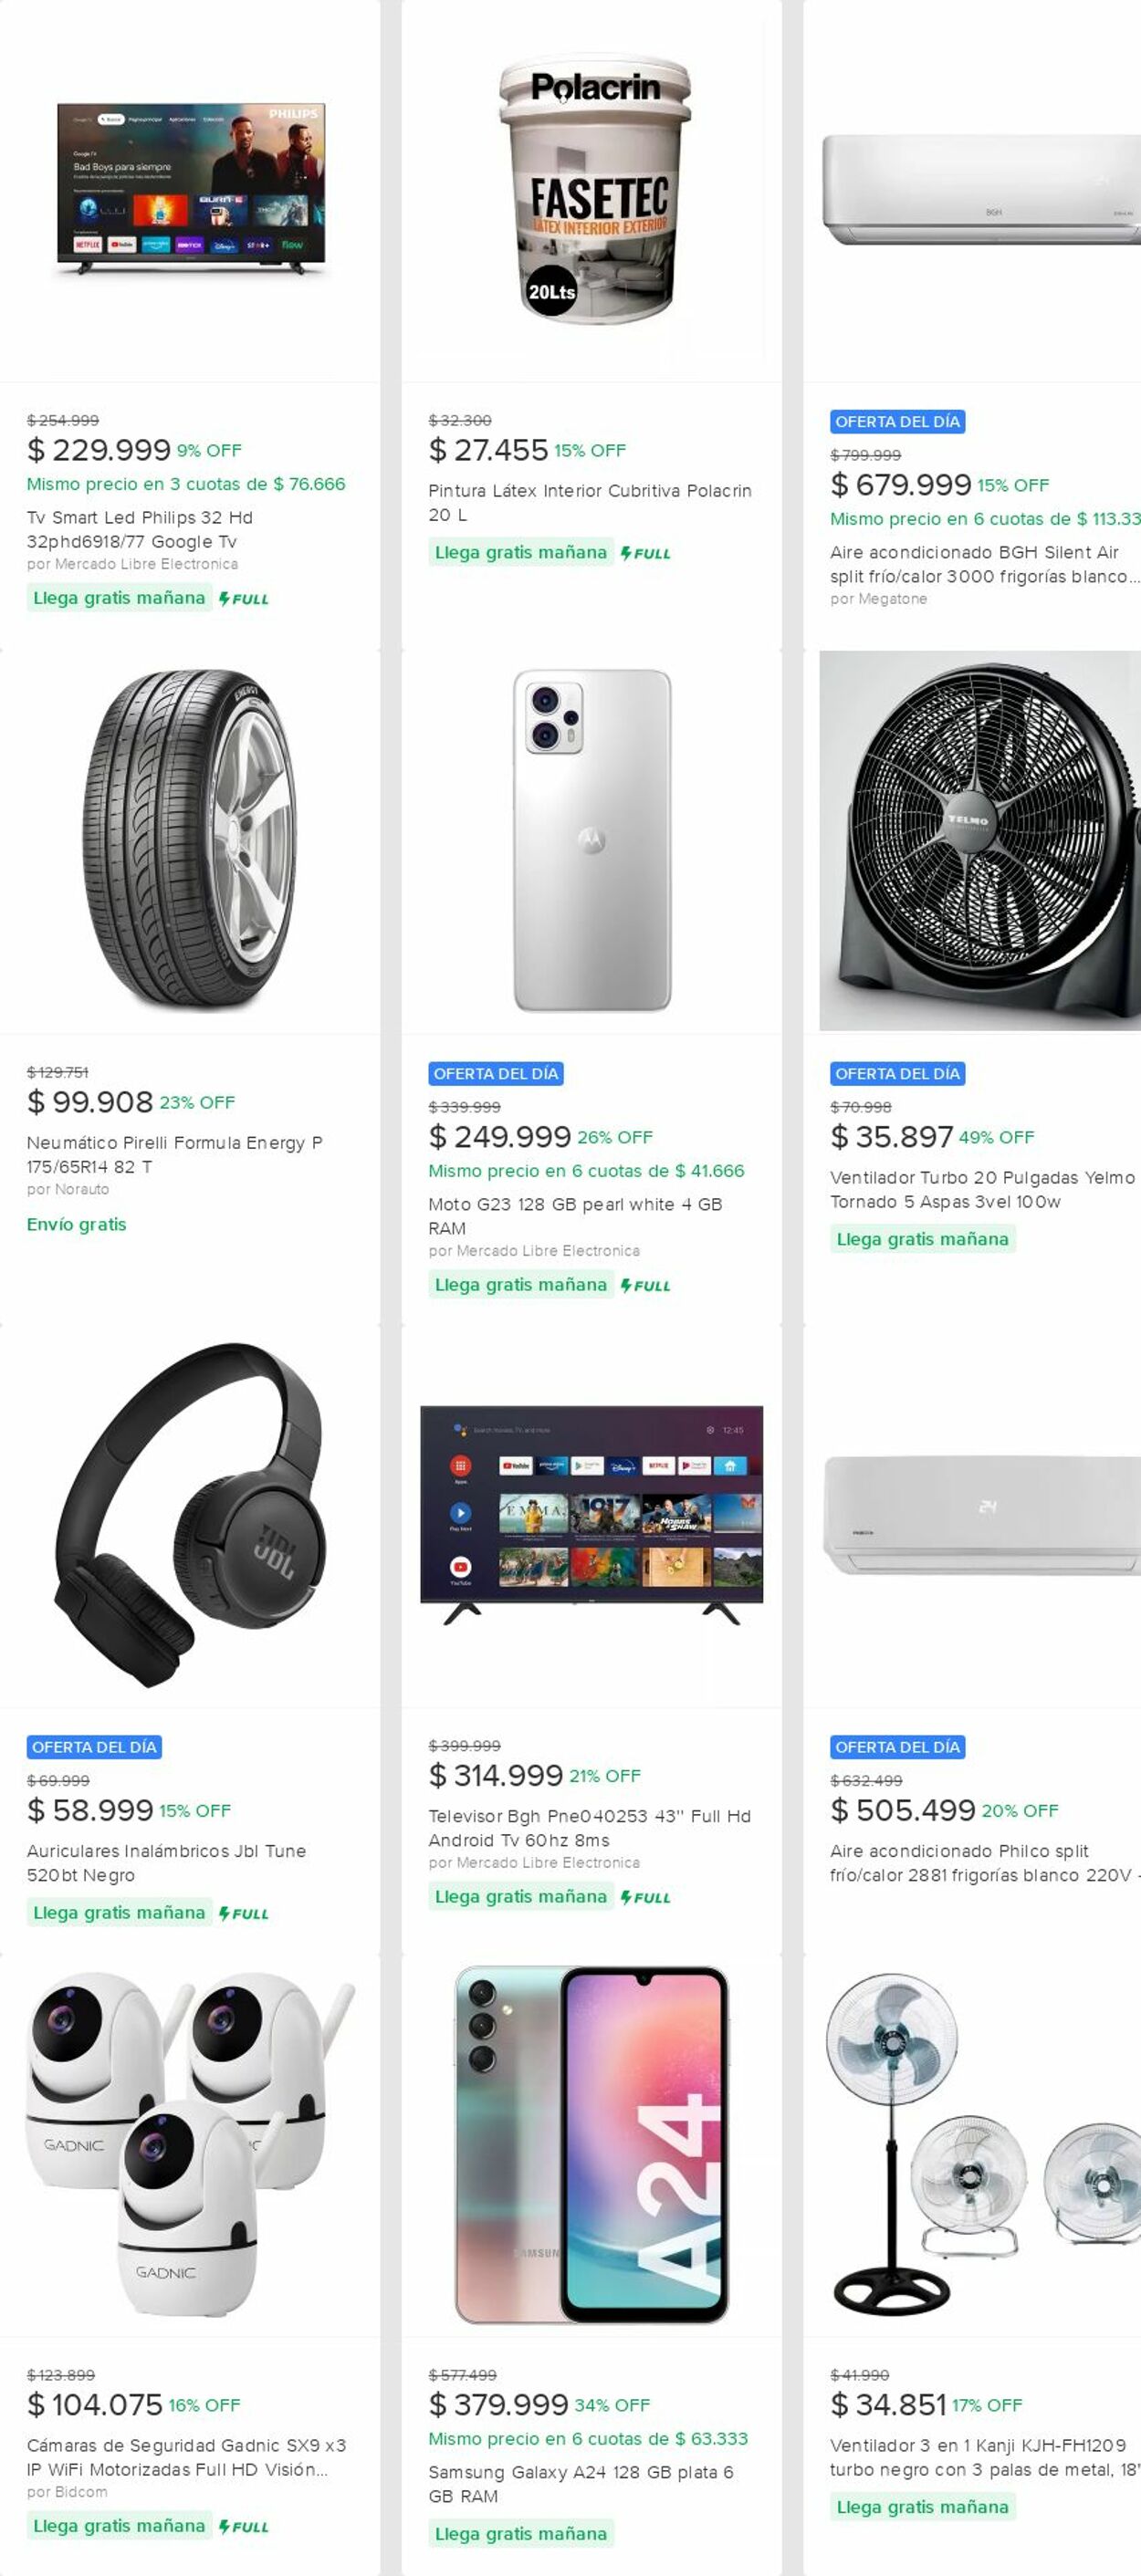
Task: Click Samsung A24 installment offer text
Action: pyautogui.click(x=588, y=2438)
